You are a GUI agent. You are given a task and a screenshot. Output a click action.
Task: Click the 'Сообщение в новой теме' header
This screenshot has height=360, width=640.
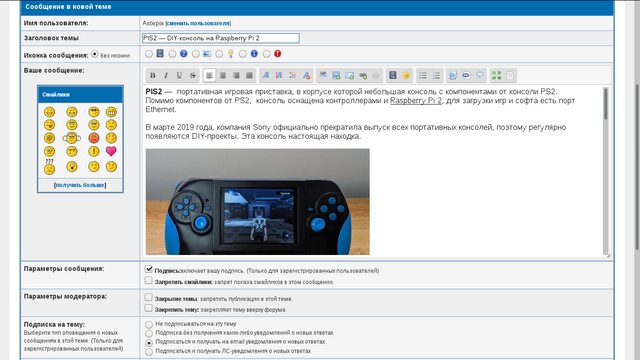coord(68,7)
